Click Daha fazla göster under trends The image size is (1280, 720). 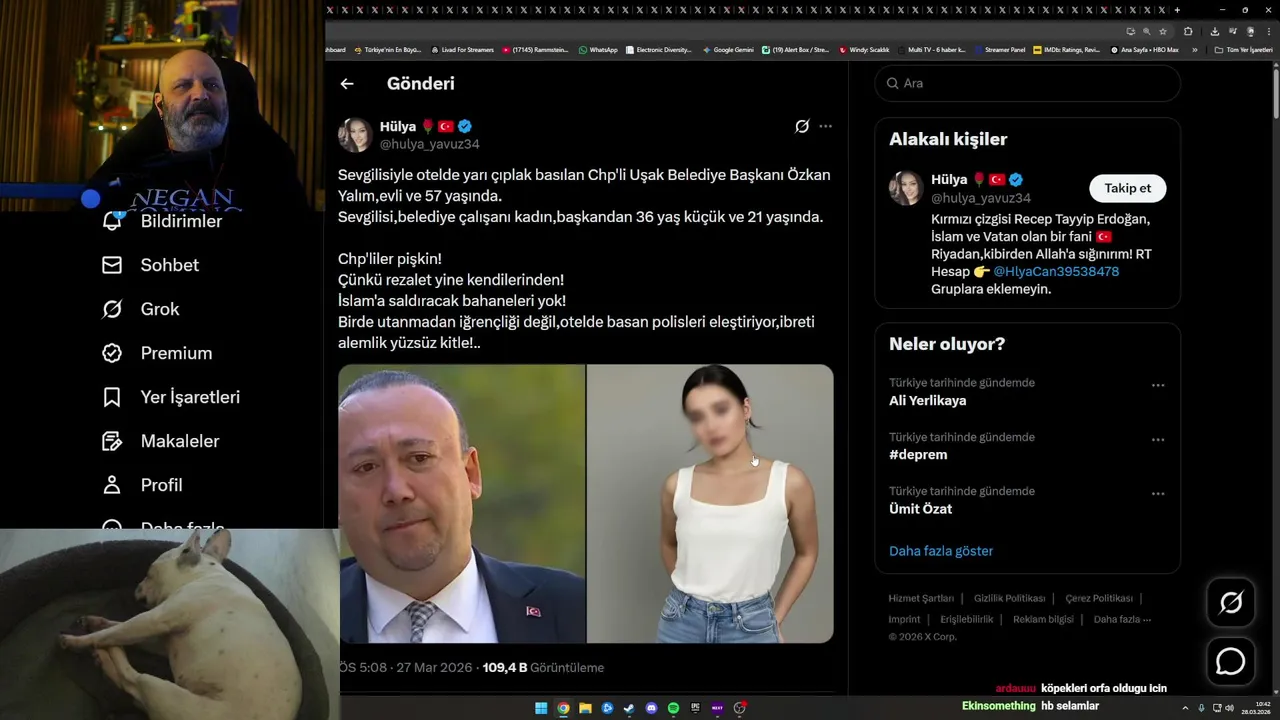941,551
